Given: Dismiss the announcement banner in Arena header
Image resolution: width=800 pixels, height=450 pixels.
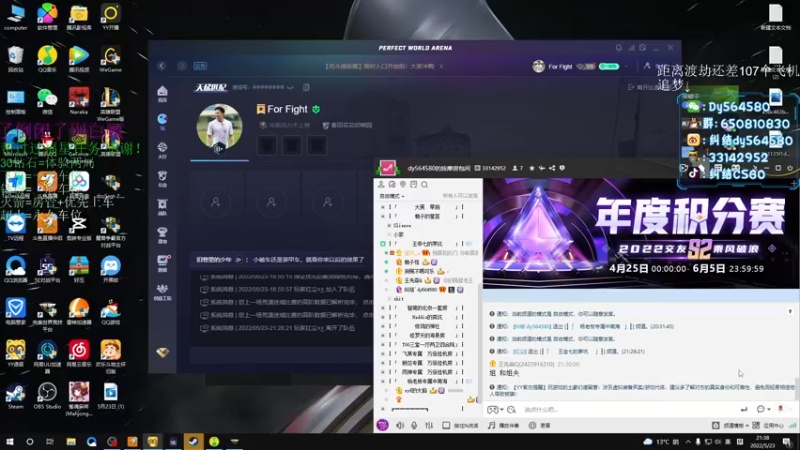Looking at the screenshot, I should click(441, 66).
